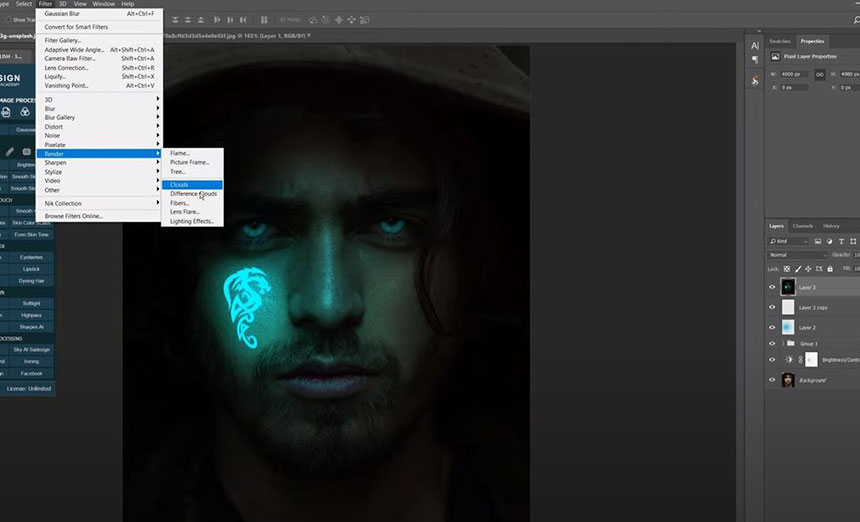Click the adjustment layer filter icon
Screen dimensions: 860x522
pyautogui.click(x=830, y=241)
